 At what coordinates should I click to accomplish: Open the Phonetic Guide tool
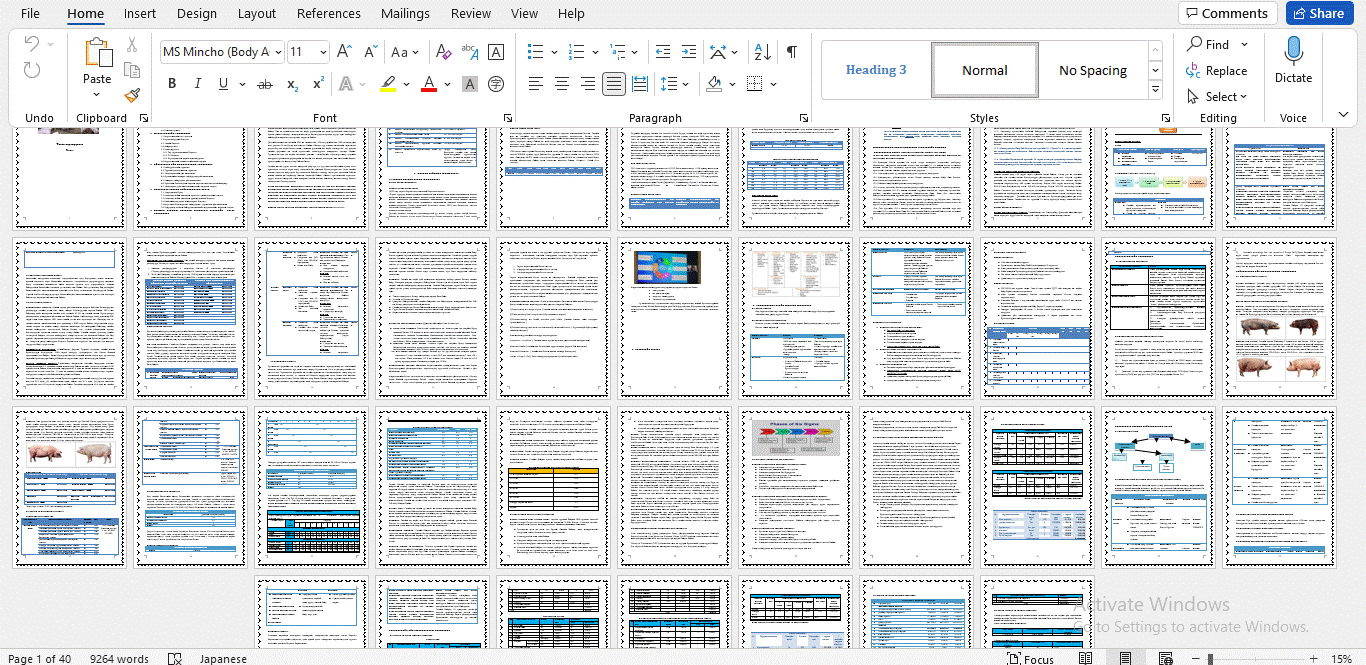[470, 52]
